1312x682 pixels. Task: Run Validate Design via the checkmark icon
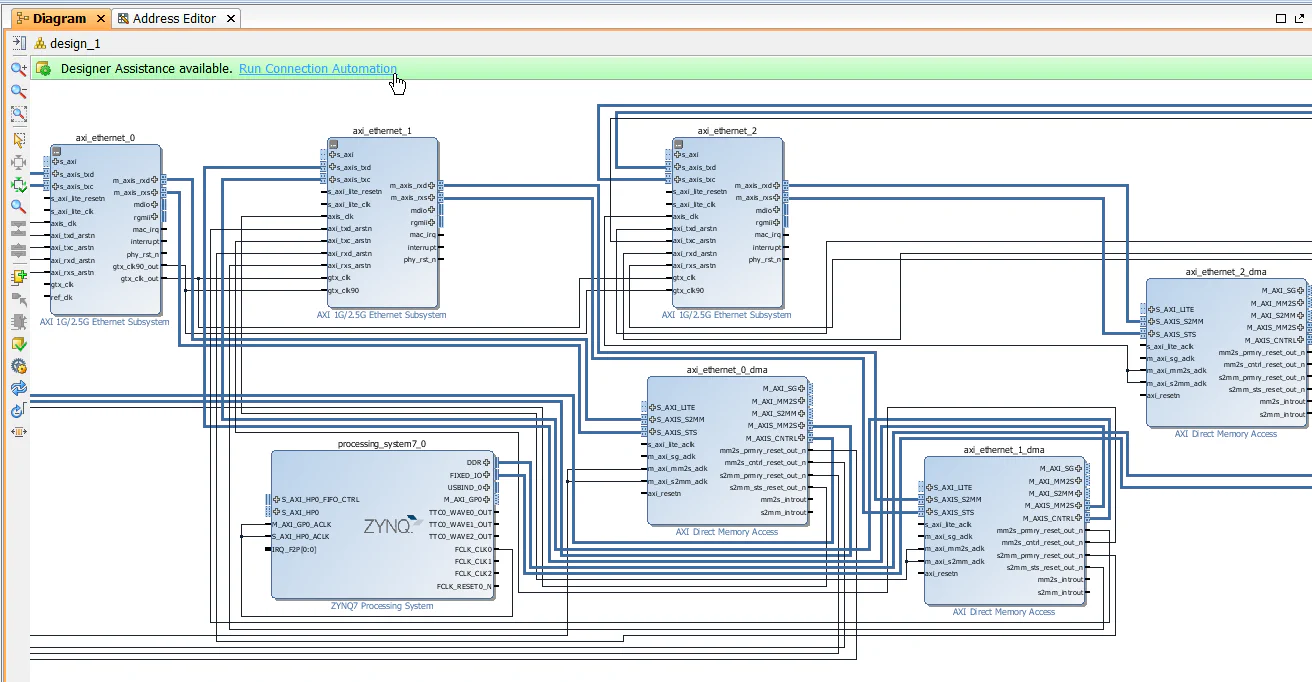[x=17, y=344]
